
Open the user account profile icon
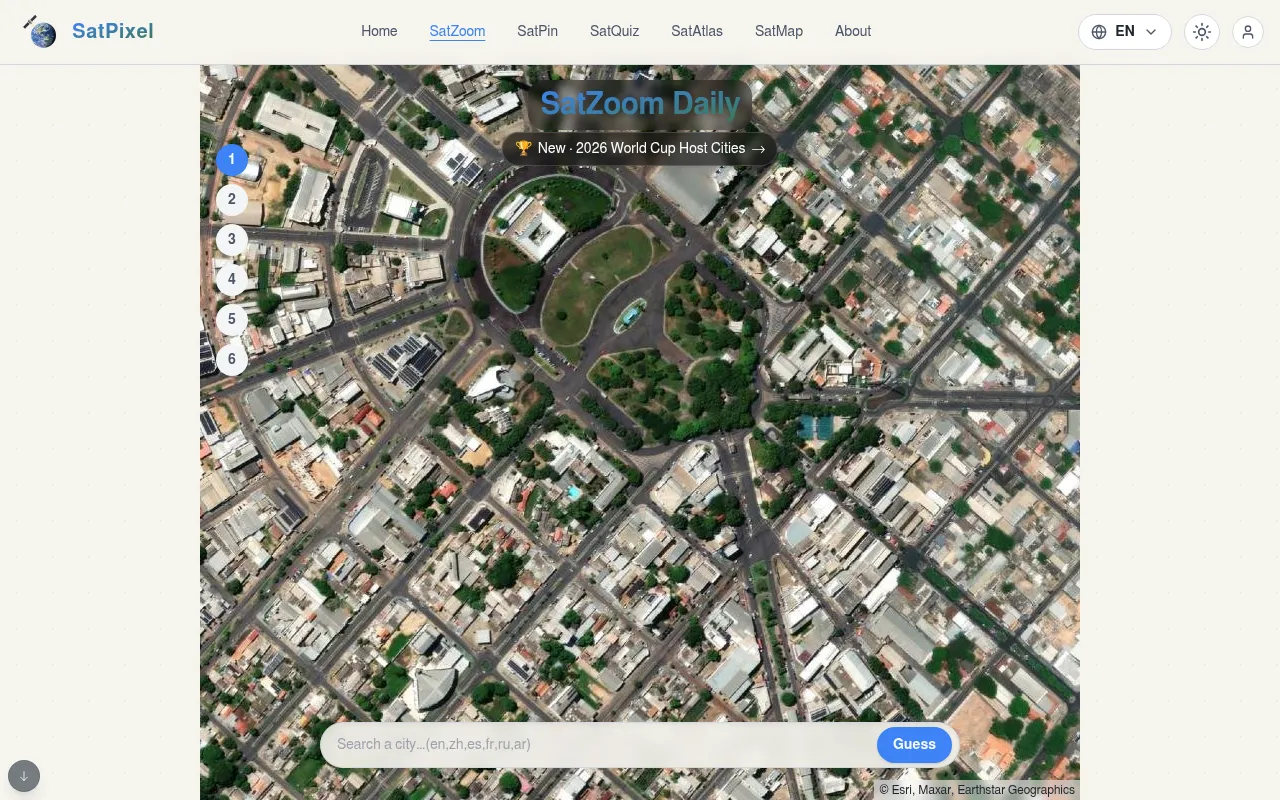point(1248,32)
